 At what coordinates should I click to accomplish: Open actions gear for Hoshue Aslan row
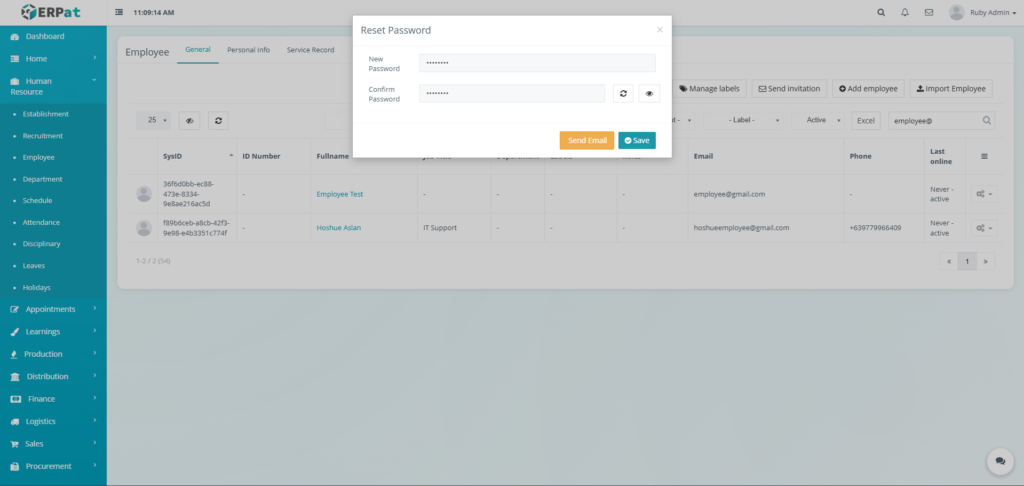[x=984, y=228]
